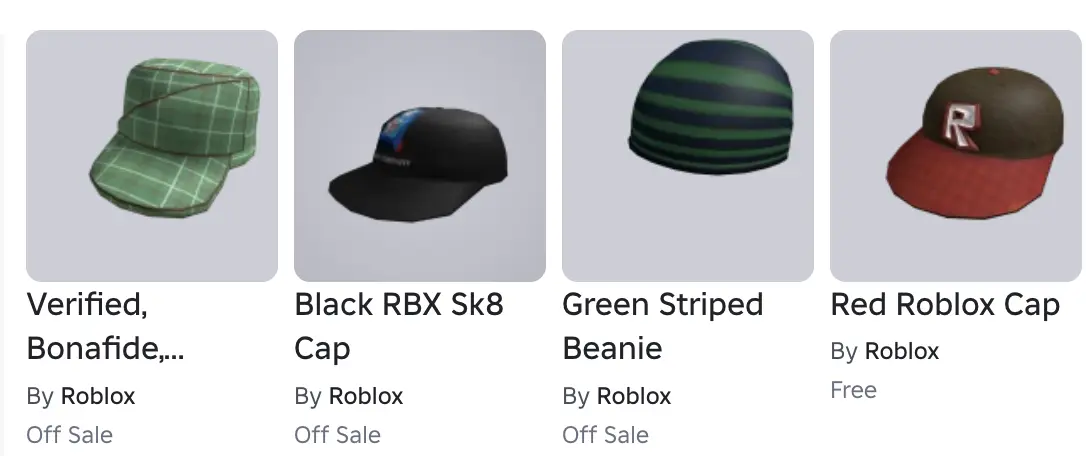Image resolution: width=1086 pixels, height=456 pixels.
Task: Click the Red Roblox Cap title
Action: pos(945,304)
